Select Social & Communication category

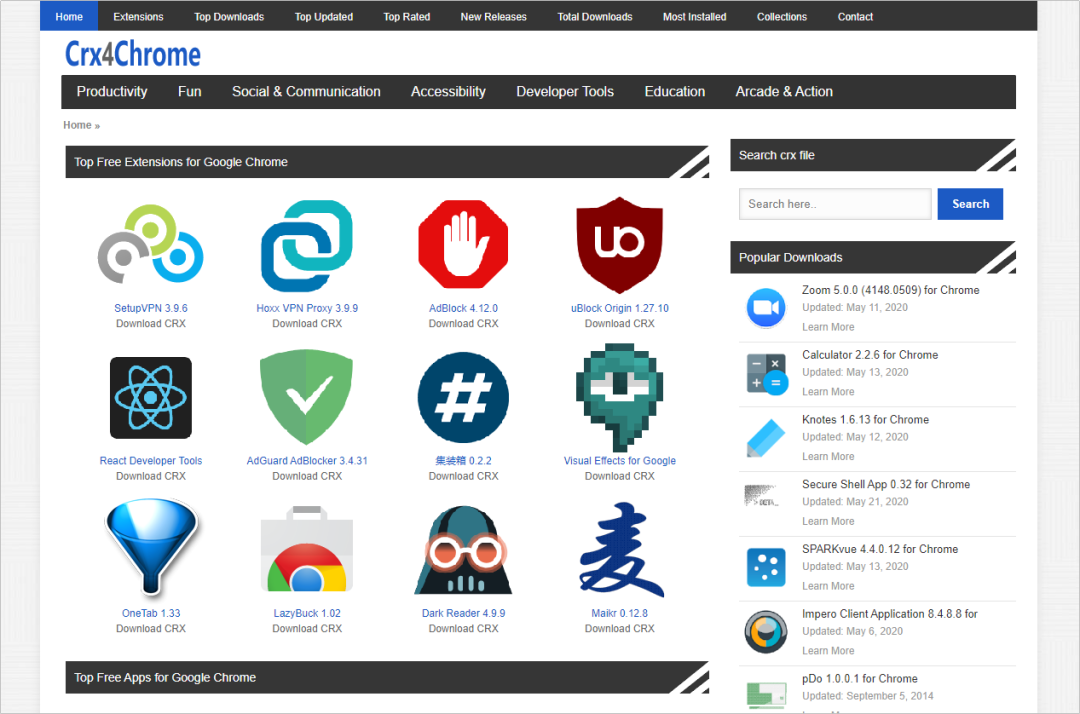(x=306, y=92)
